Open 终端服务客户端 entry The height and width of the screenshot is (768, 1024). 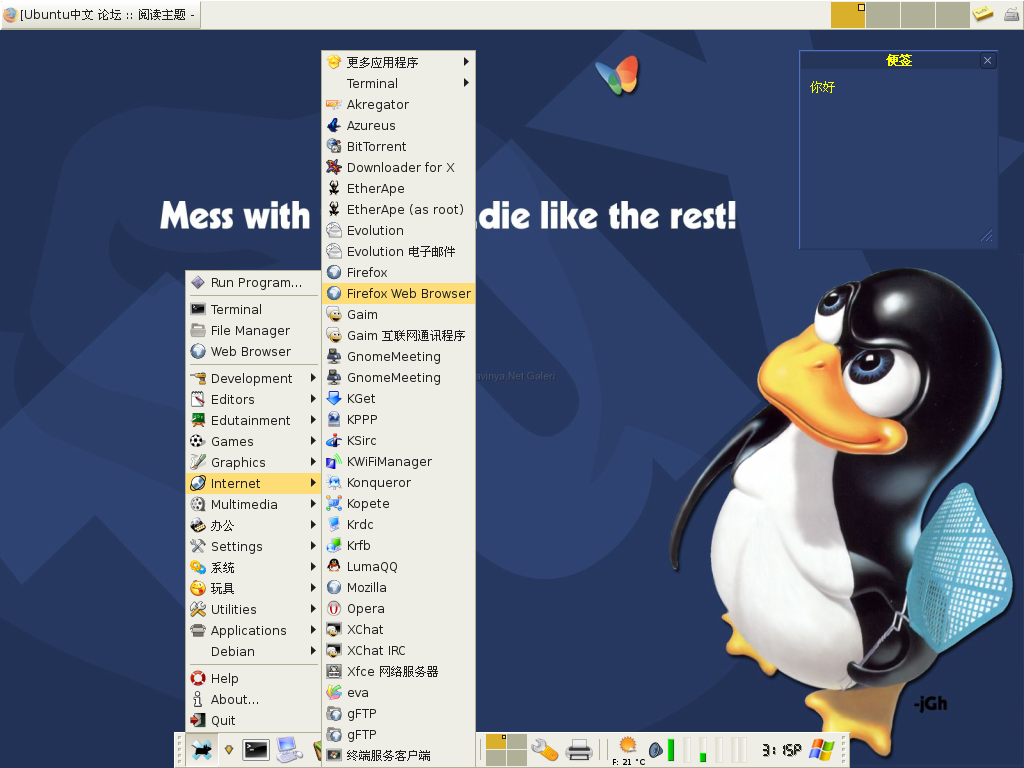[398, 755]
